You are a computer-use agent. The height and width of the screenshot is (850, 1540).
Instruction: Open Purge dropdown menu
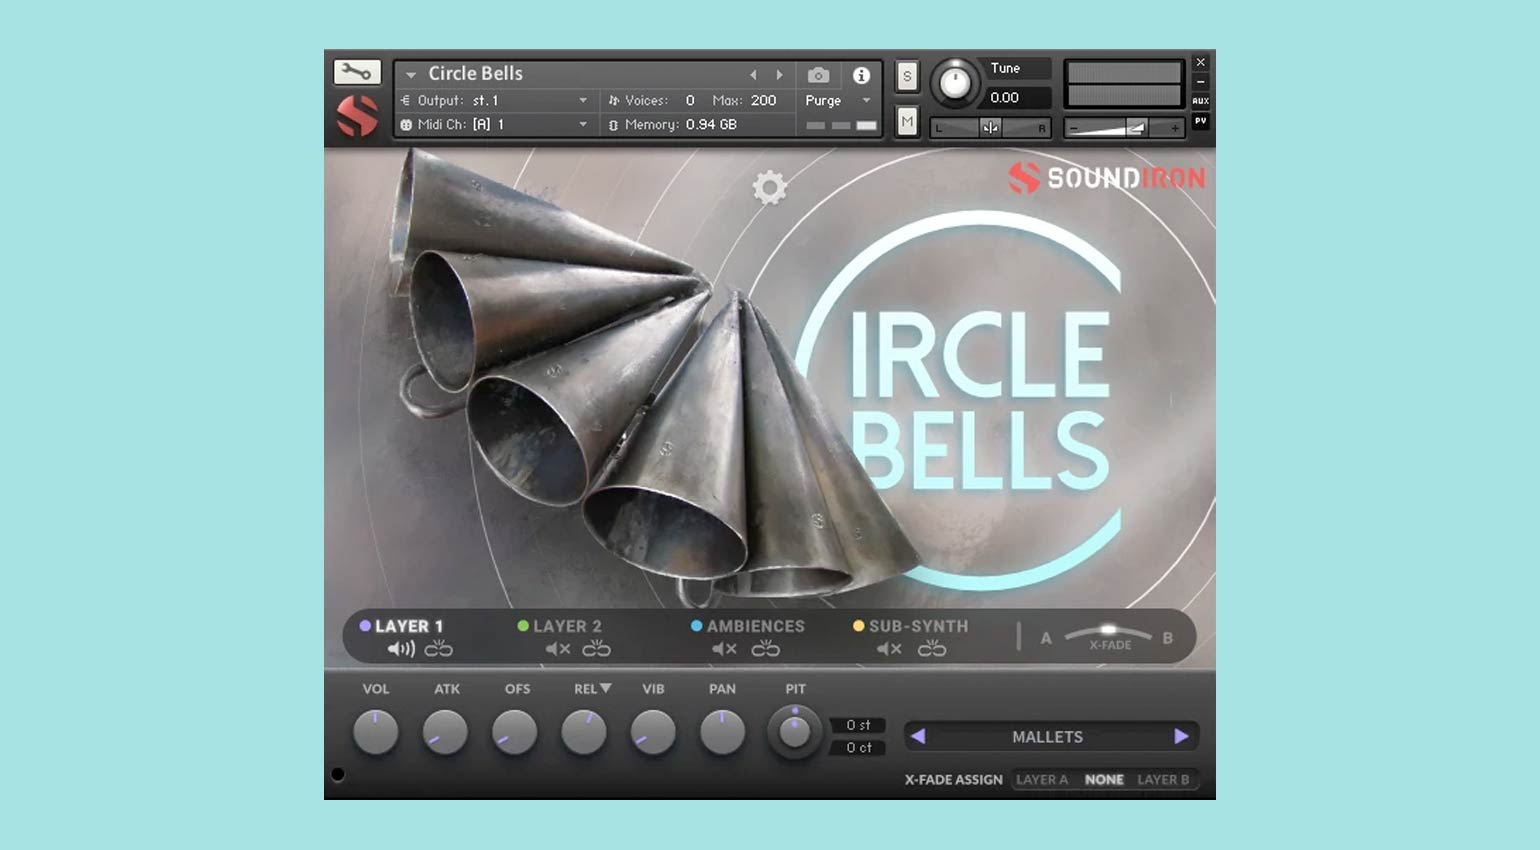tap(838, 100)
